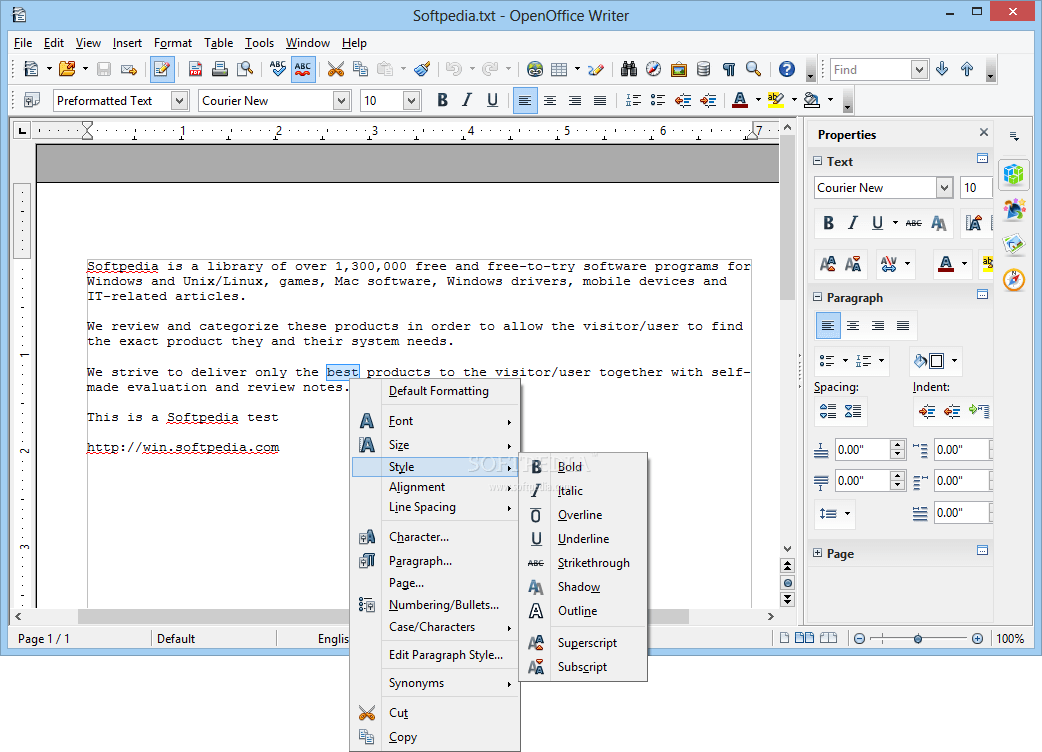1042x752 pixels.
Task: Open the Tools menu
Action: (259, 43)
